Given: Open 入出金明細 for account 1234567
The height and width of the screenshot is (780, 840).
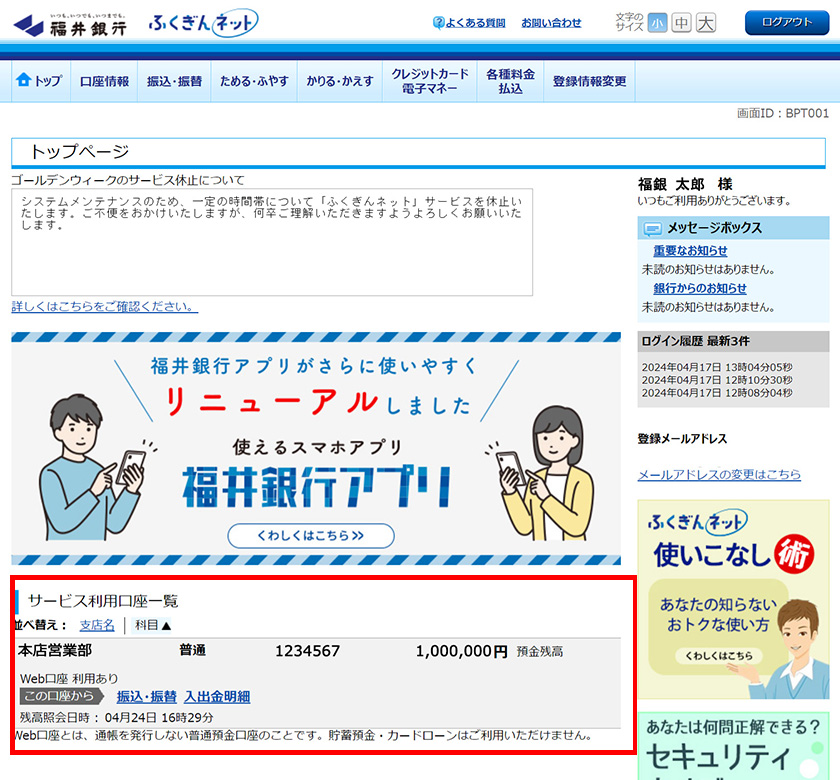Looking at the screenshot, I should pyautogui.click(x=217, y=696).
